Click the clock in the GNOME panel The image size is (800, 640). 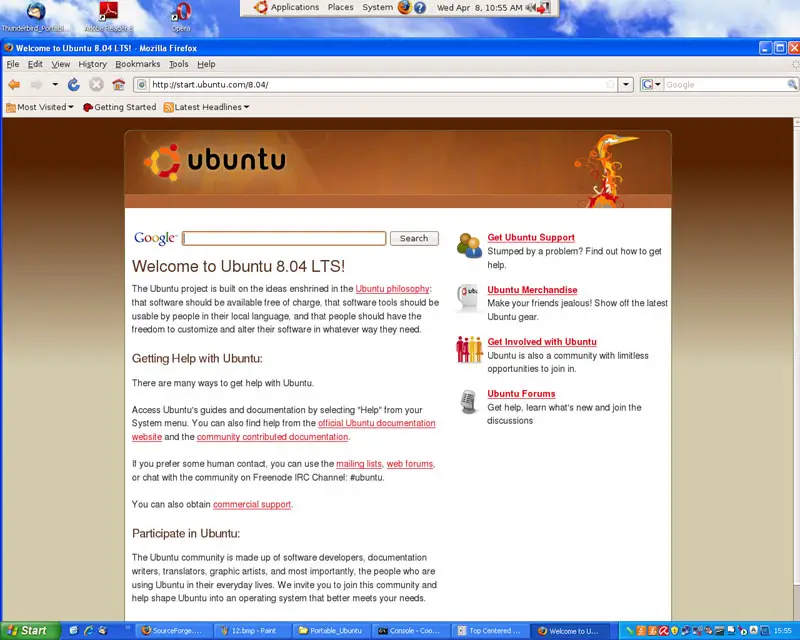(480, 8)
